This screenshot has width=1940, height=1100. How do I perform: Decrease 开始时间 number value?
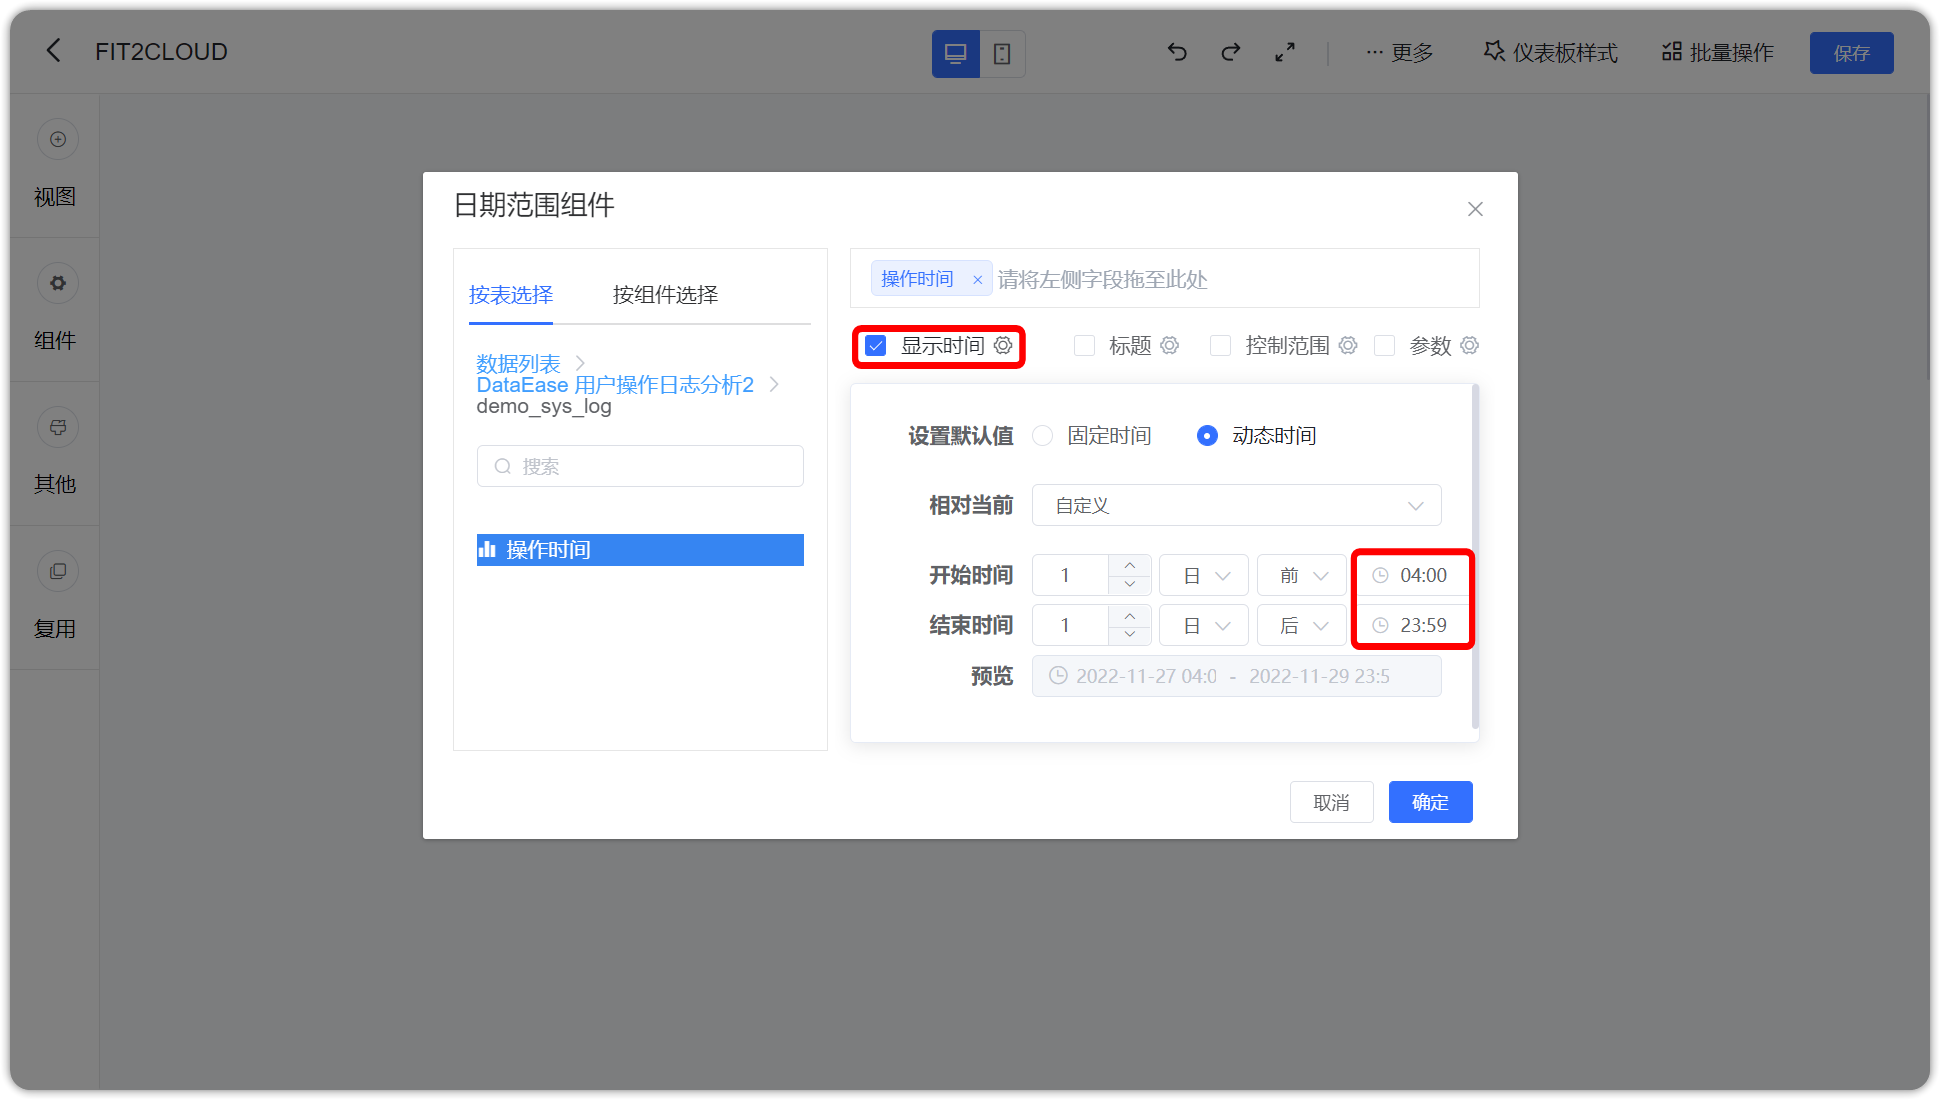tap(1130, 585)
